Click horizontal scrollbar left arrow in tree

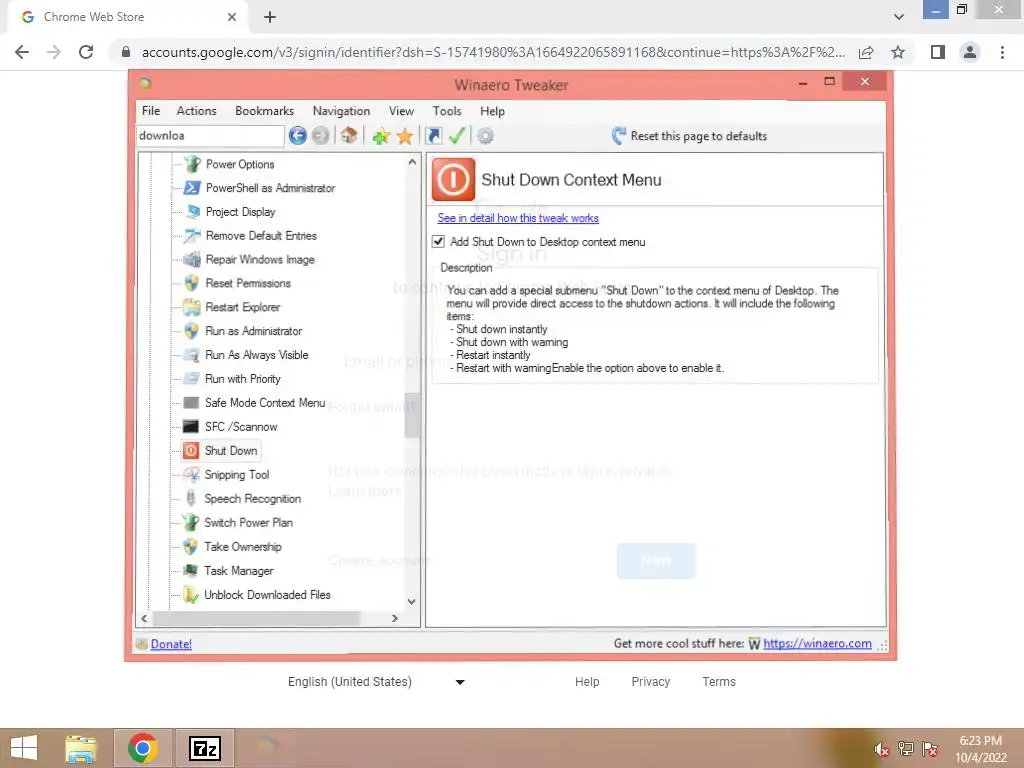(144, 618)
